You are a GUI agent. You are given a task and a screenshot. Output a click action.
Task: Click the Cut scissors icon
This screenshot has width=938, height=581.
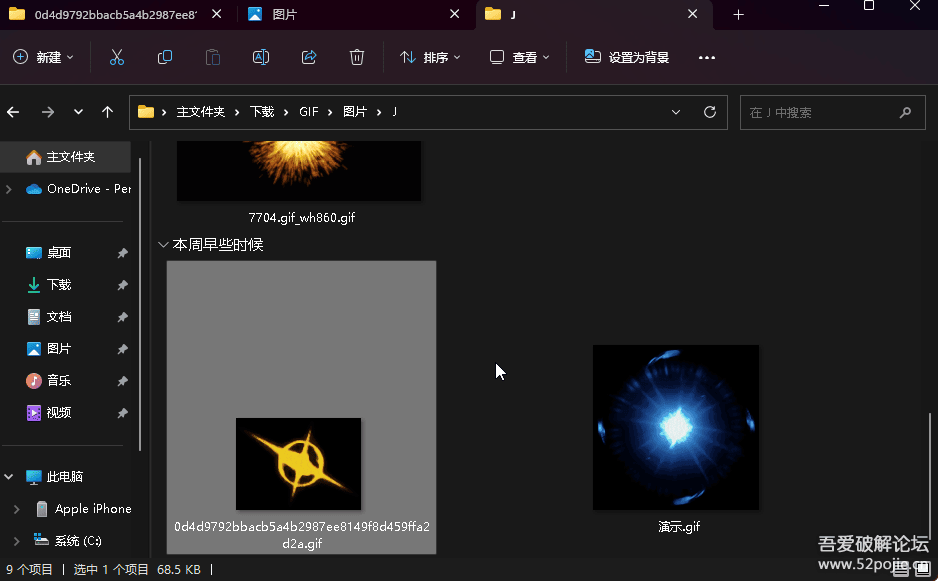point(117,57)
